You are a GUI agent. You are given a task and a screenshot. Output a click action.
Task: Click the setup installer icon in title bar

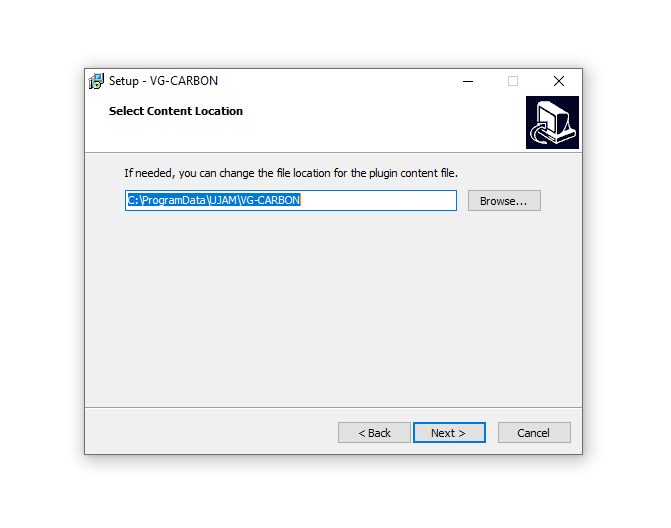[x=96, y=81]
